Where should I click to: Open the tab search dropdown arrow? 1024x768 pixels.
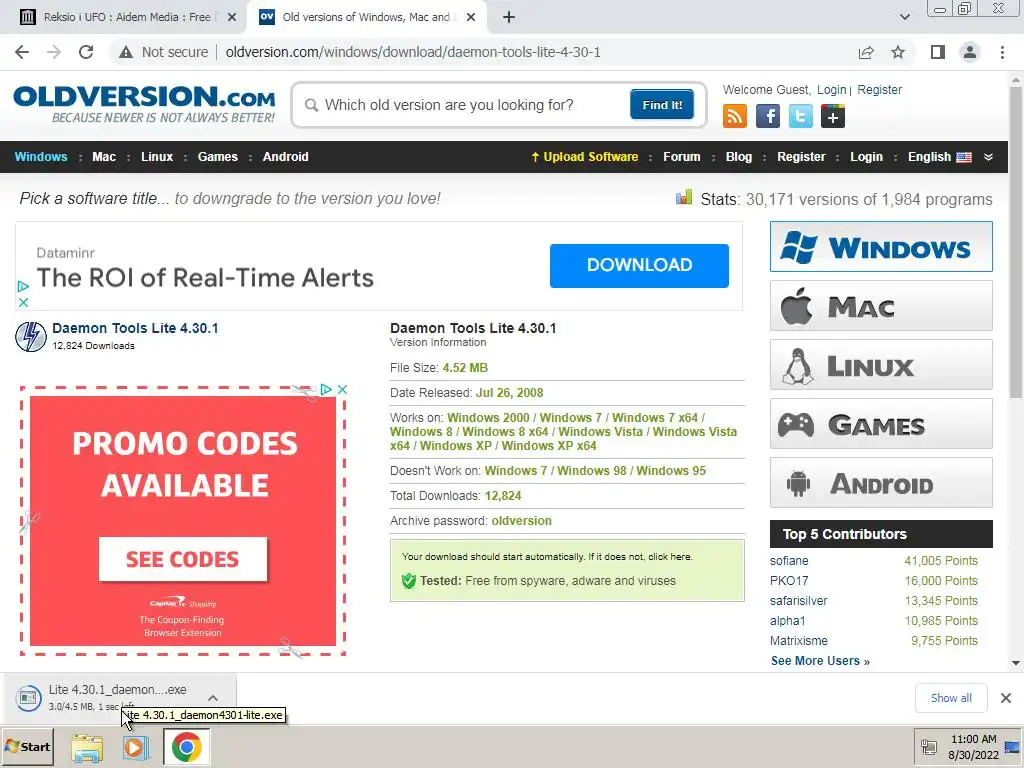pyautogui.click(x=904, y=17)
